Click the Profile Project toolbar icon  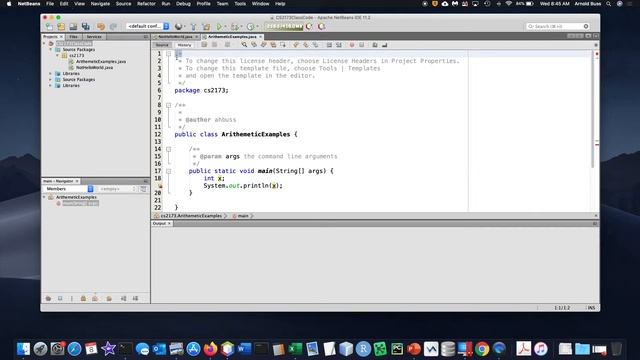[x=250, y=27]
